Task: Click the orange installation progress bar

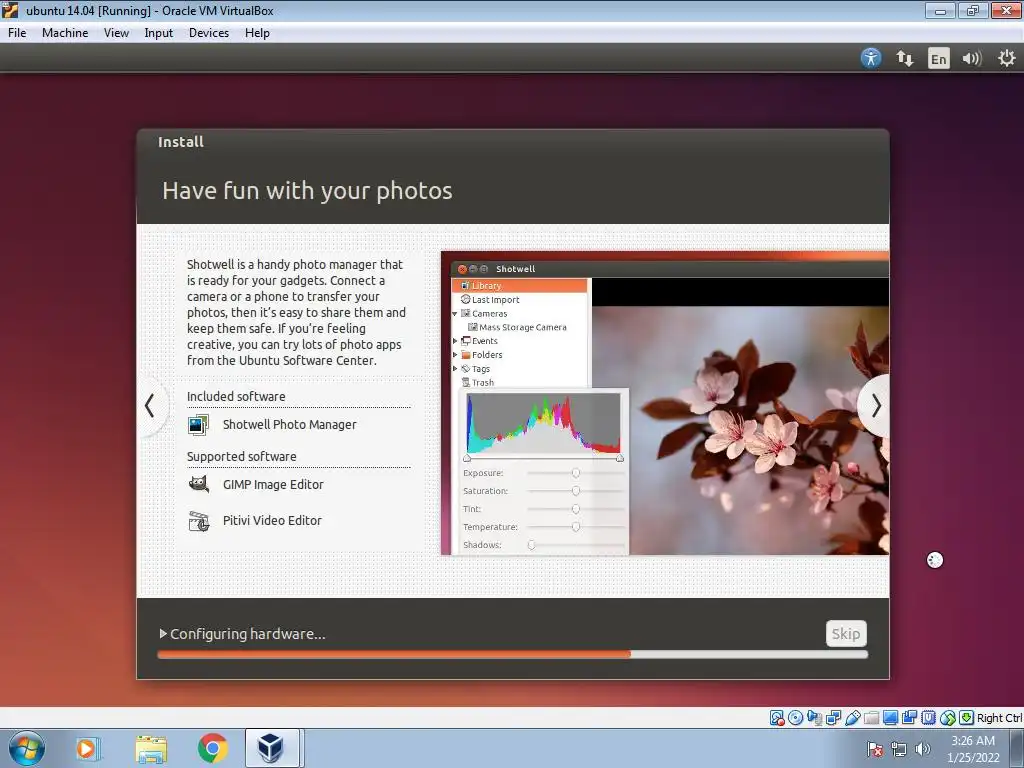Action: coord(513,654)
